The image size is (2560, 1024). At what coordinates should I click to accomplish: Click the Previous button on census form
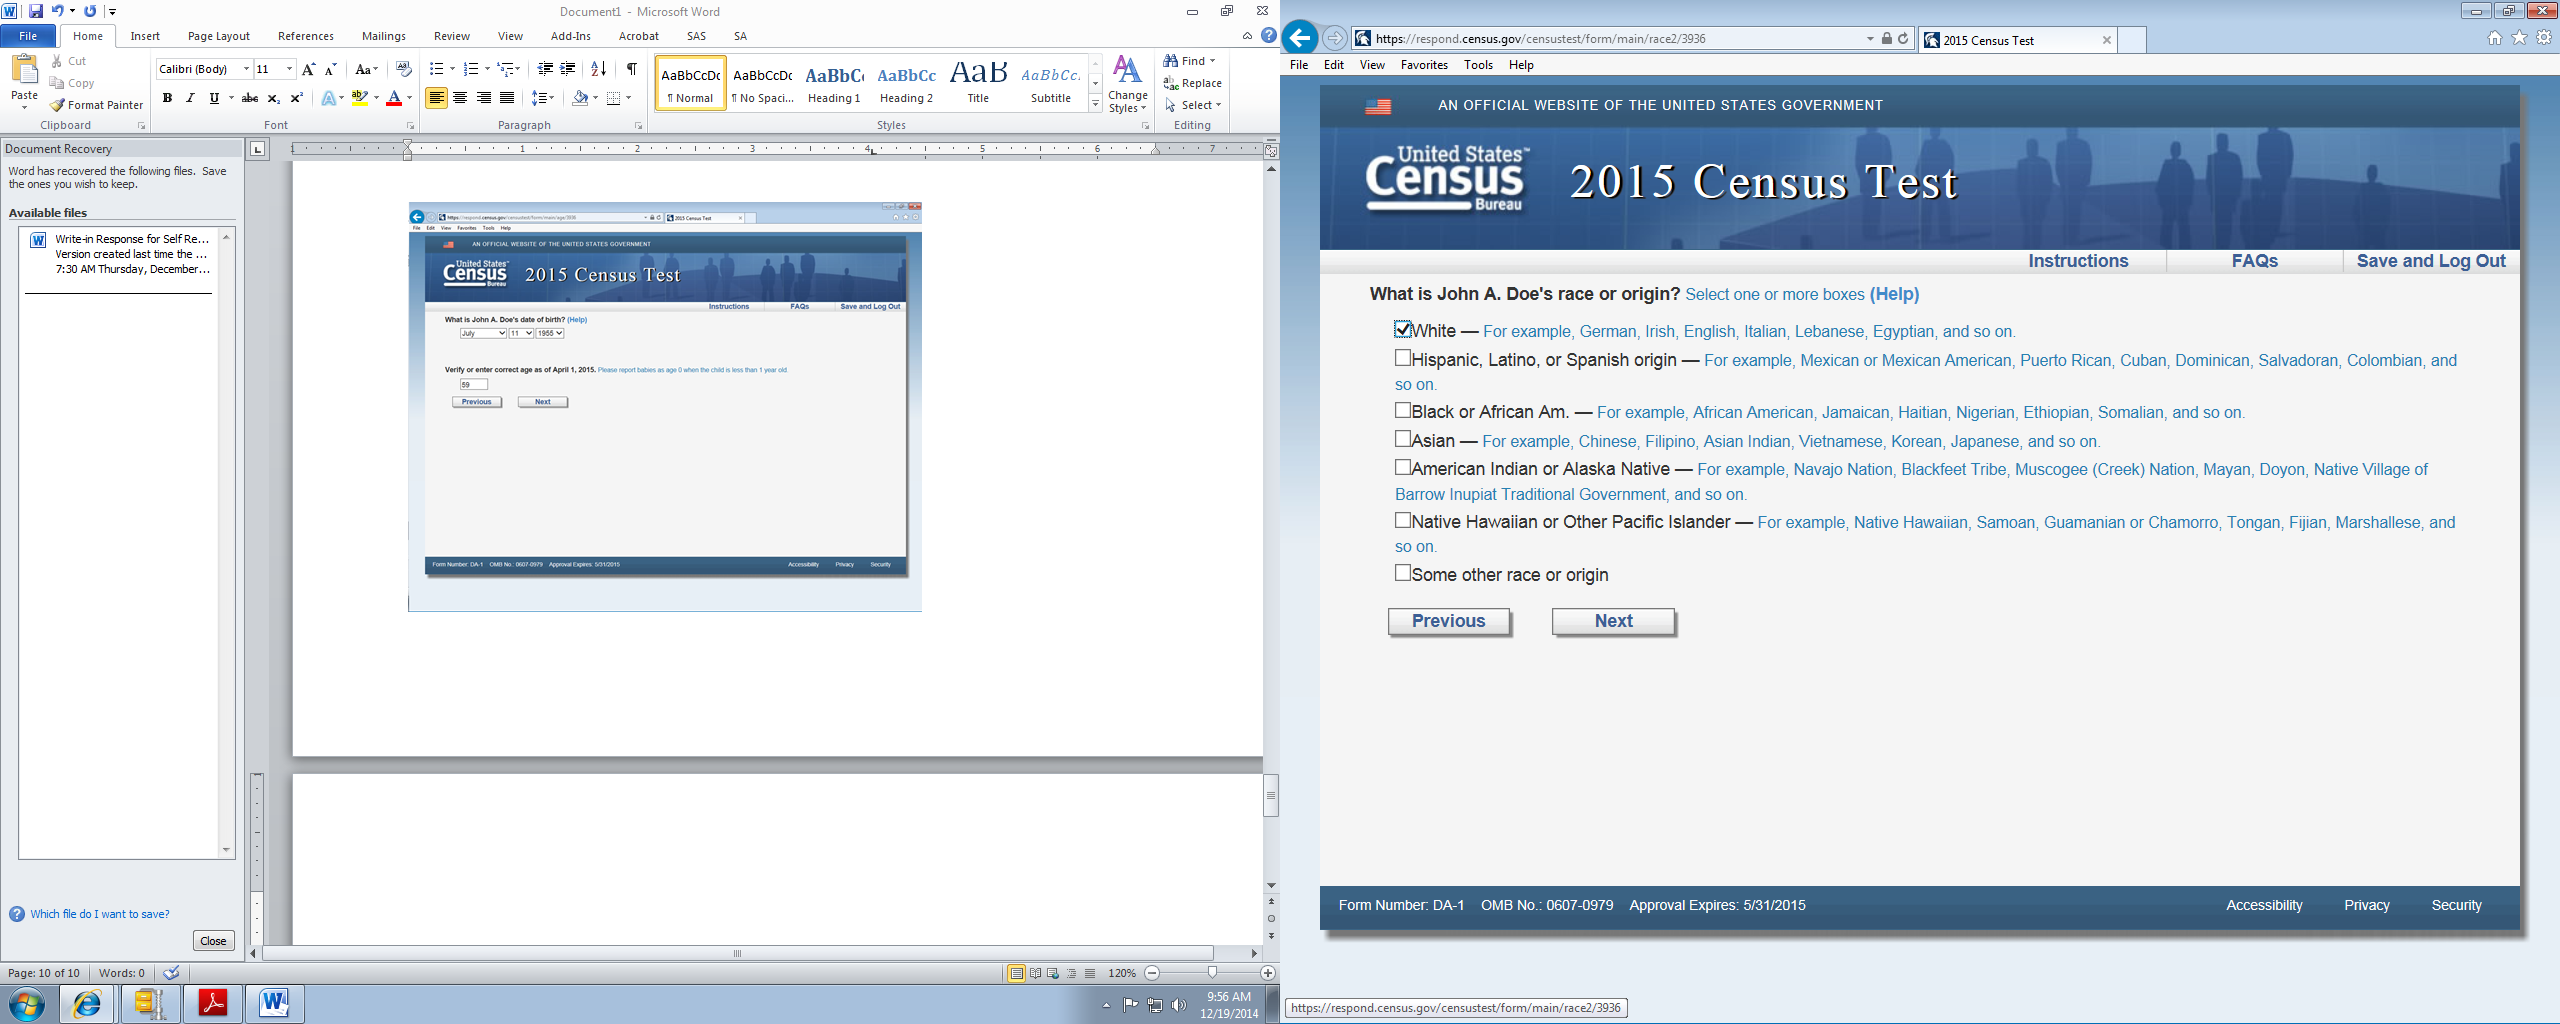(x=1449, y=621)
